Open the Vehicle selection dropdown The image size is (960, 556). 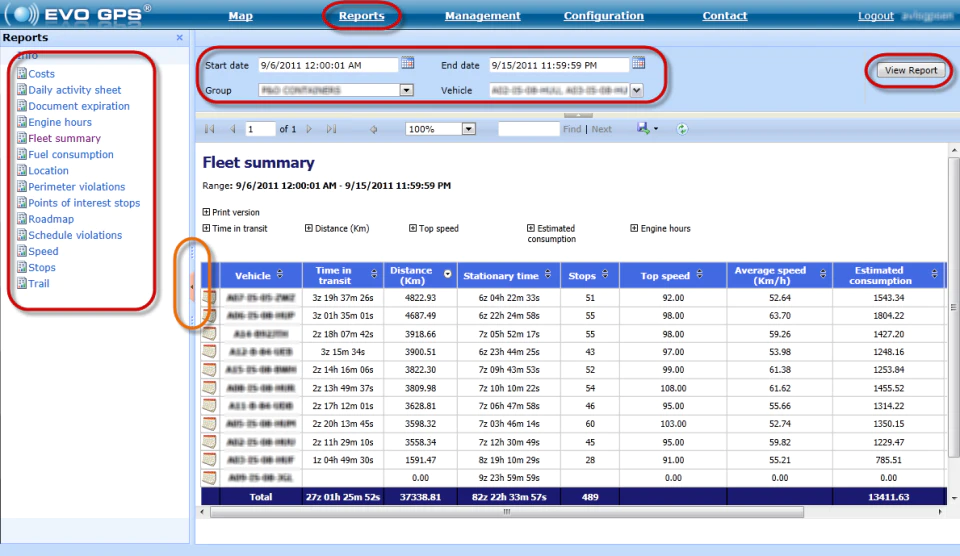click(637, 90)
